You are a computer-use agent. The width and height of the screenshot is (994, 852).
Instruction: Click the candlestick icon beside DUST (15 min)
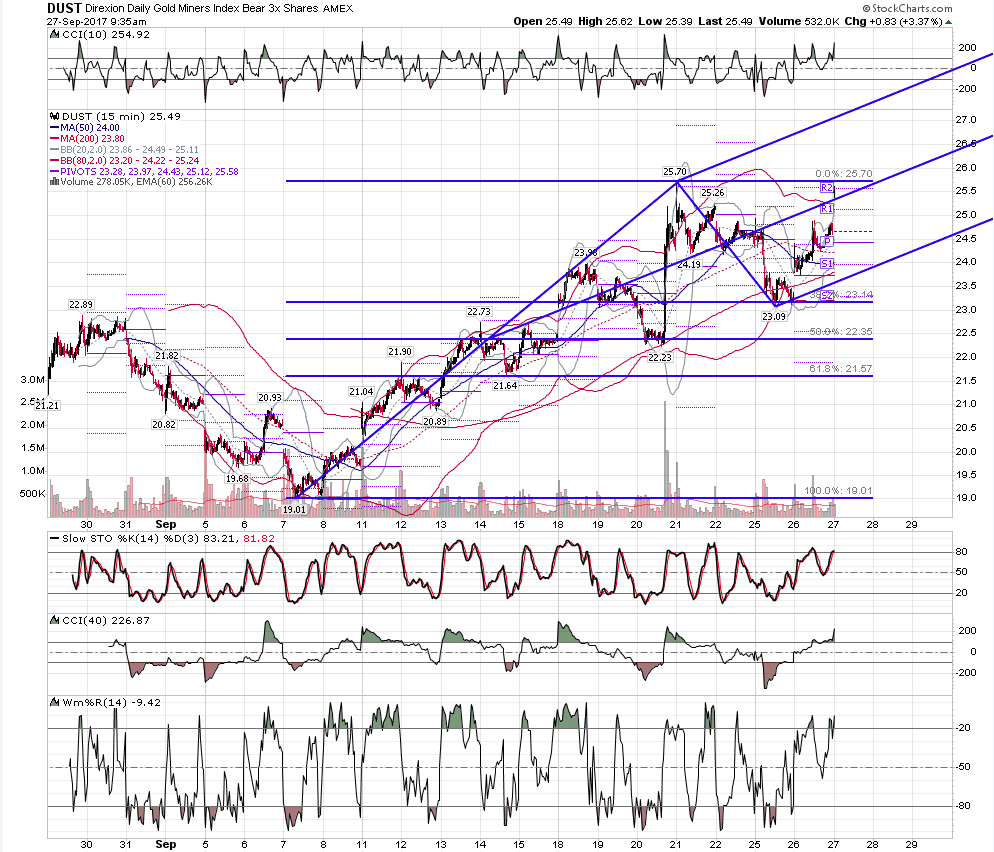pyautogui.click(x=55, y=117)
